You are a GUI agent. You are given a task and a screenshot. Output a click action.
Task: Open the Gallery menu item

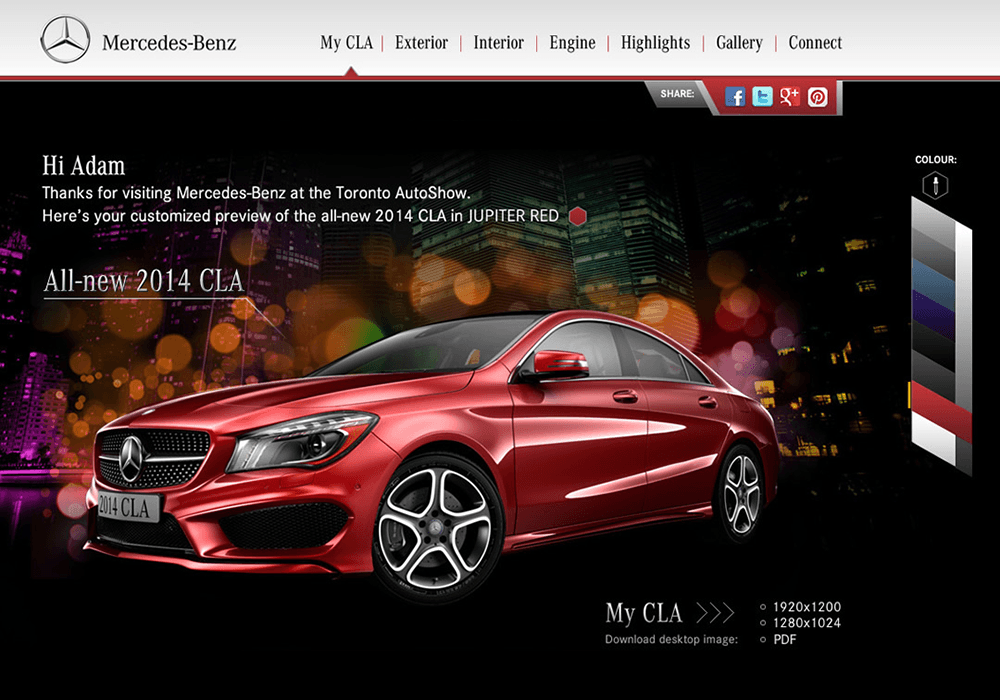[739, 43]
